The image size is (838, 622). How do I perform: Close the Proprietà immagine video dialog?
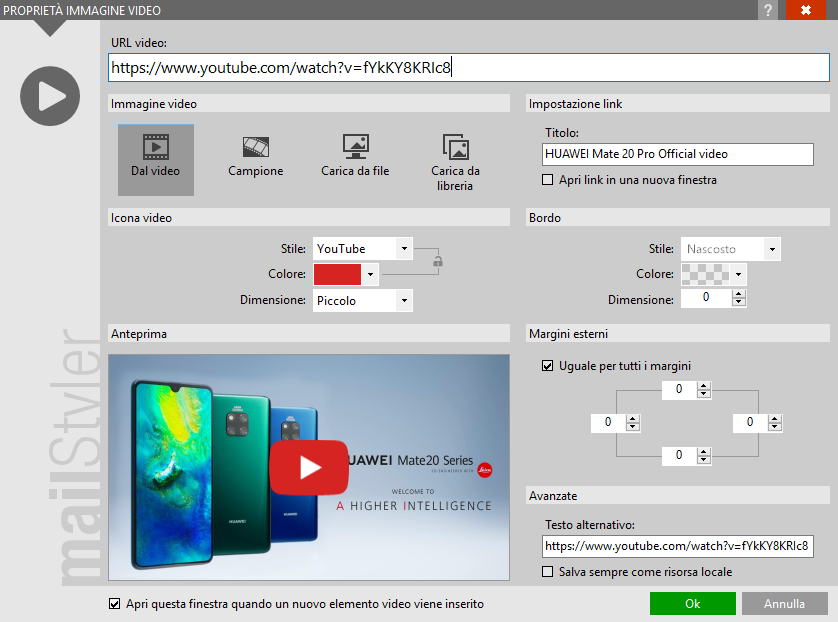click(x=806, y=10)
